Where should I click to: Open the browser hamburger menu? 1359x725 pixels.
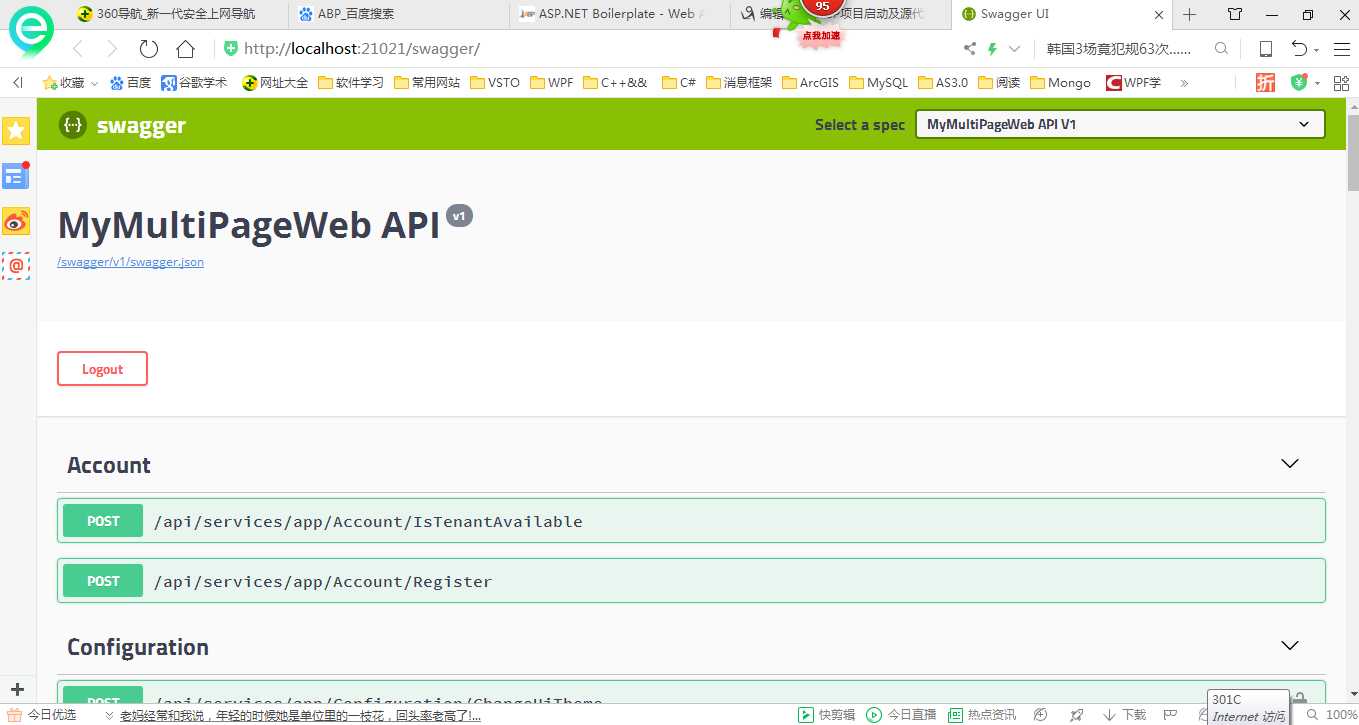pos(1342,48)
